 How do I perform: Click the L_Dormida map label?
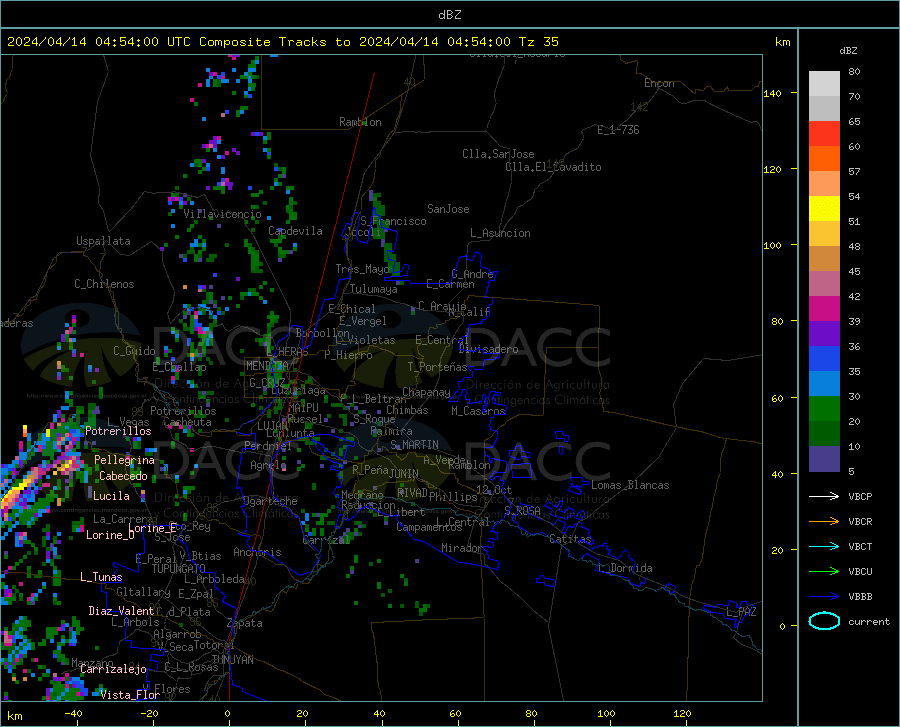tap(625, 568)
